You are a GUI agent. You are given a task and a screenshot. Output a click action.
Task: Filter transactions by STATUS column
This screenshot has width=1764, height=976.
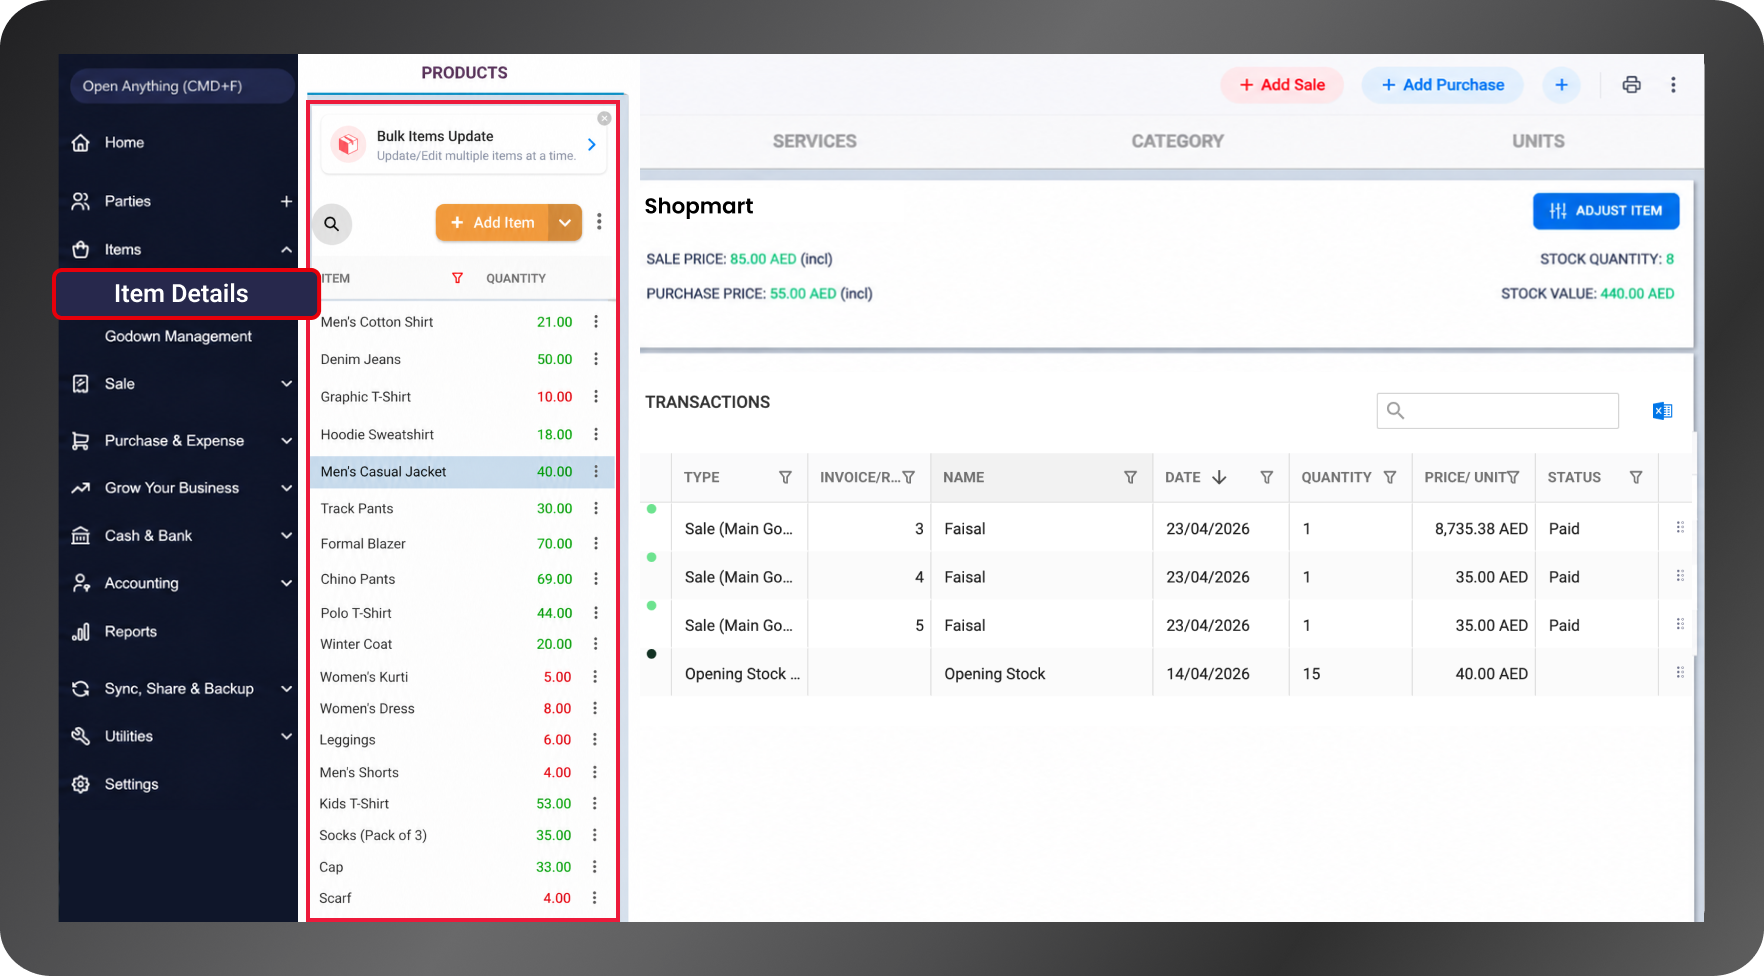tap(1636, 478)
